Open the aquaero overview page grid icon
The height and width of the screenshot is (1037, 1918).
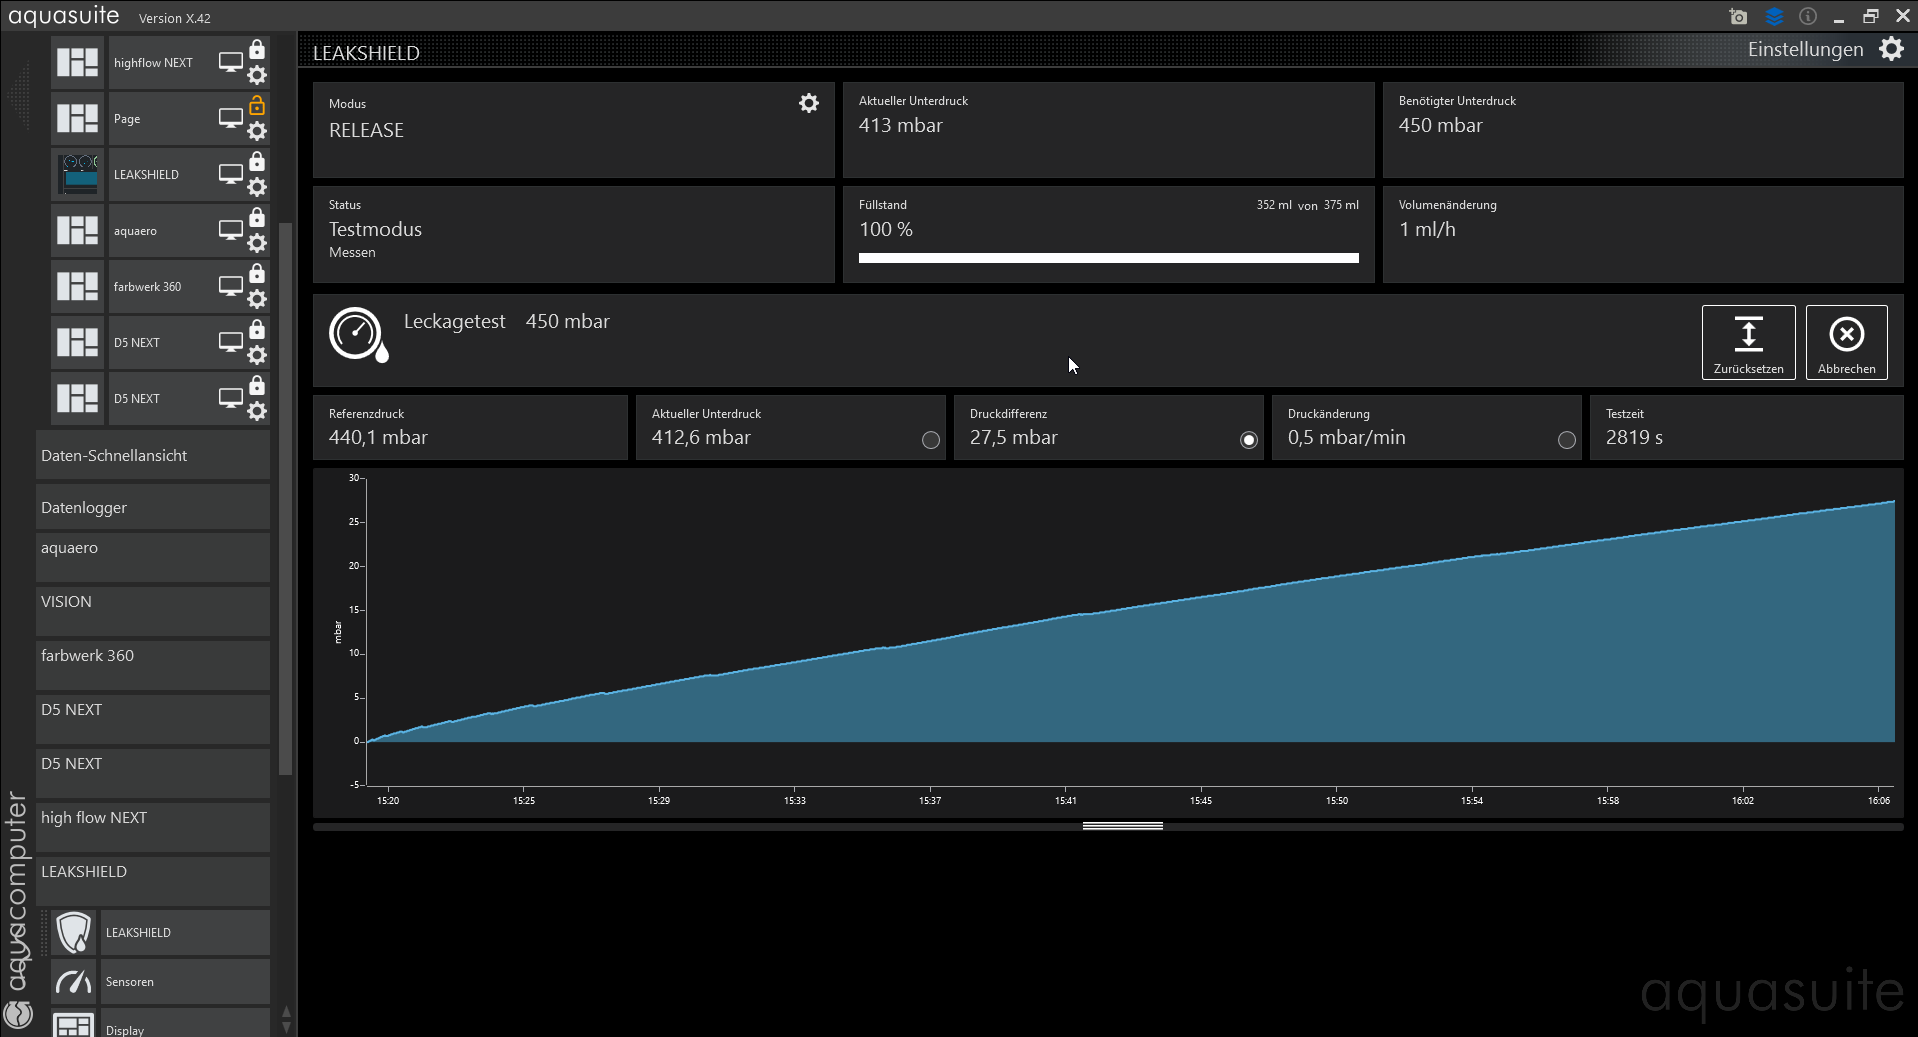click(x=77, y=230)
